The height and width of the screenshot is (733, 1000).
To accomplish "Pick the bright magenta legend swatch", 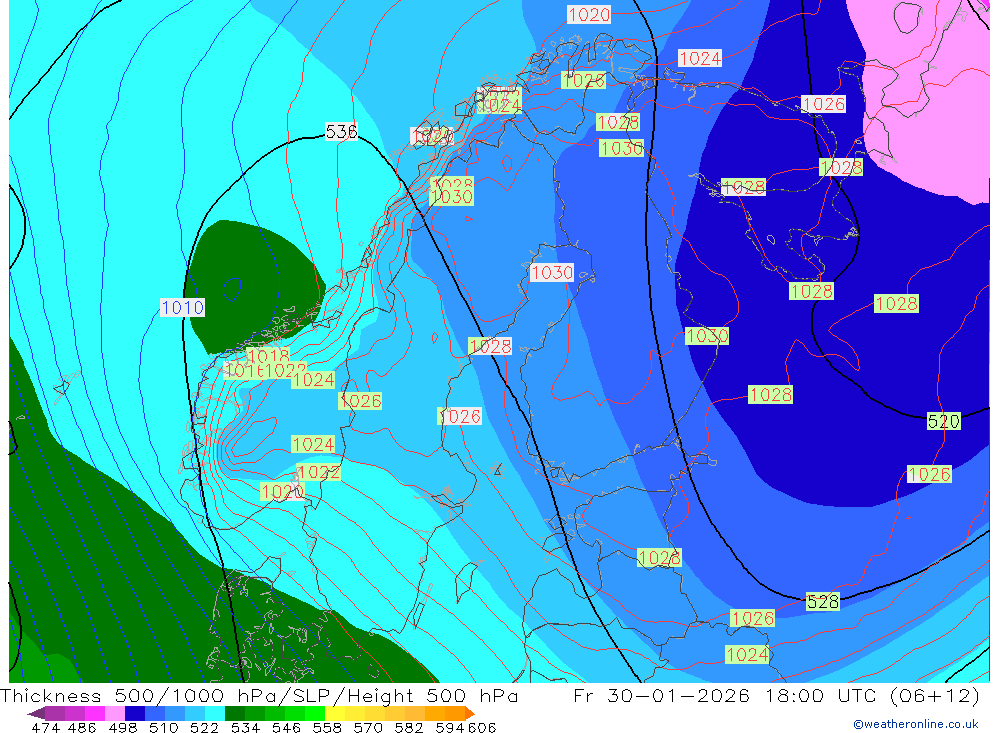I will coord(95,713).
